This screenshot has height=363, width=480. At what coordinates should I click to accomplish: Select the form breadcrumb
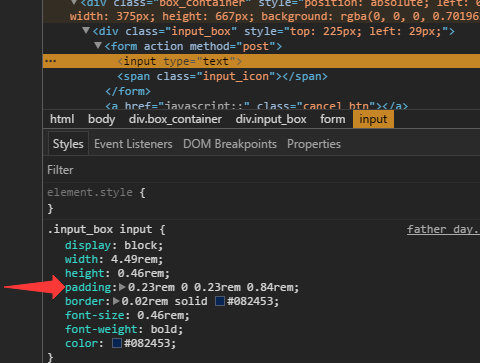333,119
